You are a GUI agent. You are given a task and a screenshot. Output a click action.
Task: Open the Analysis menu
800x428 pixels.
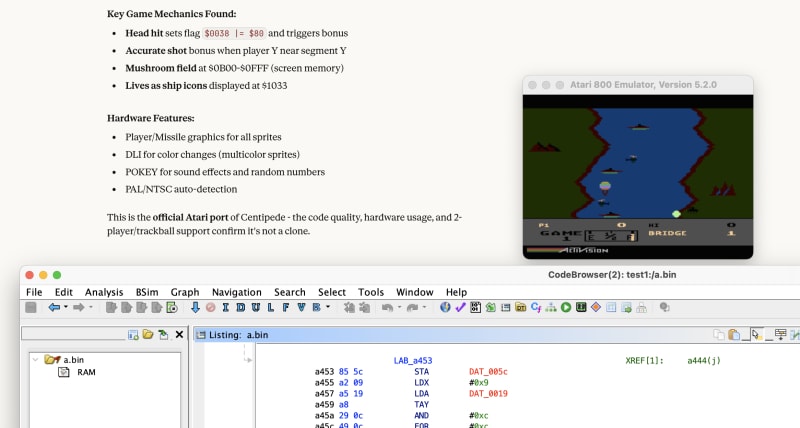tap(104, 291)
